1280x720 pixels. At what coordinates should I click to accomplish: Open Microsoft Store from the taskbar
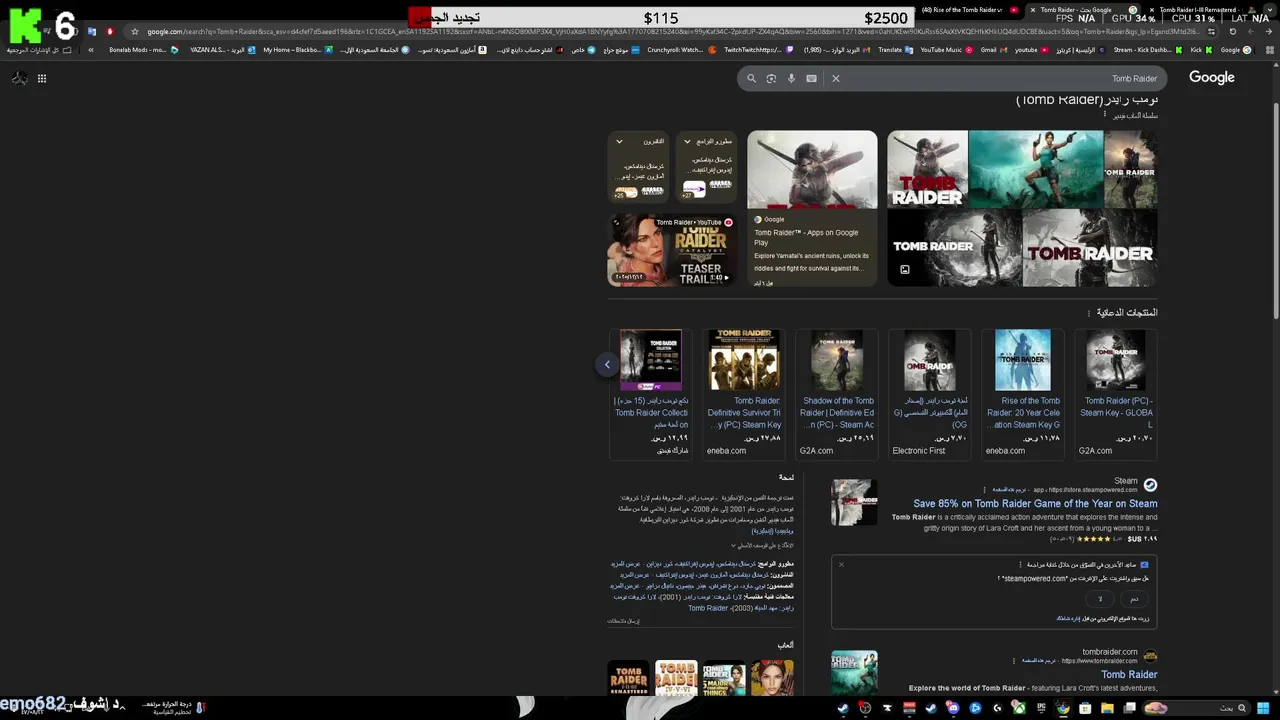pos(1085,708)
